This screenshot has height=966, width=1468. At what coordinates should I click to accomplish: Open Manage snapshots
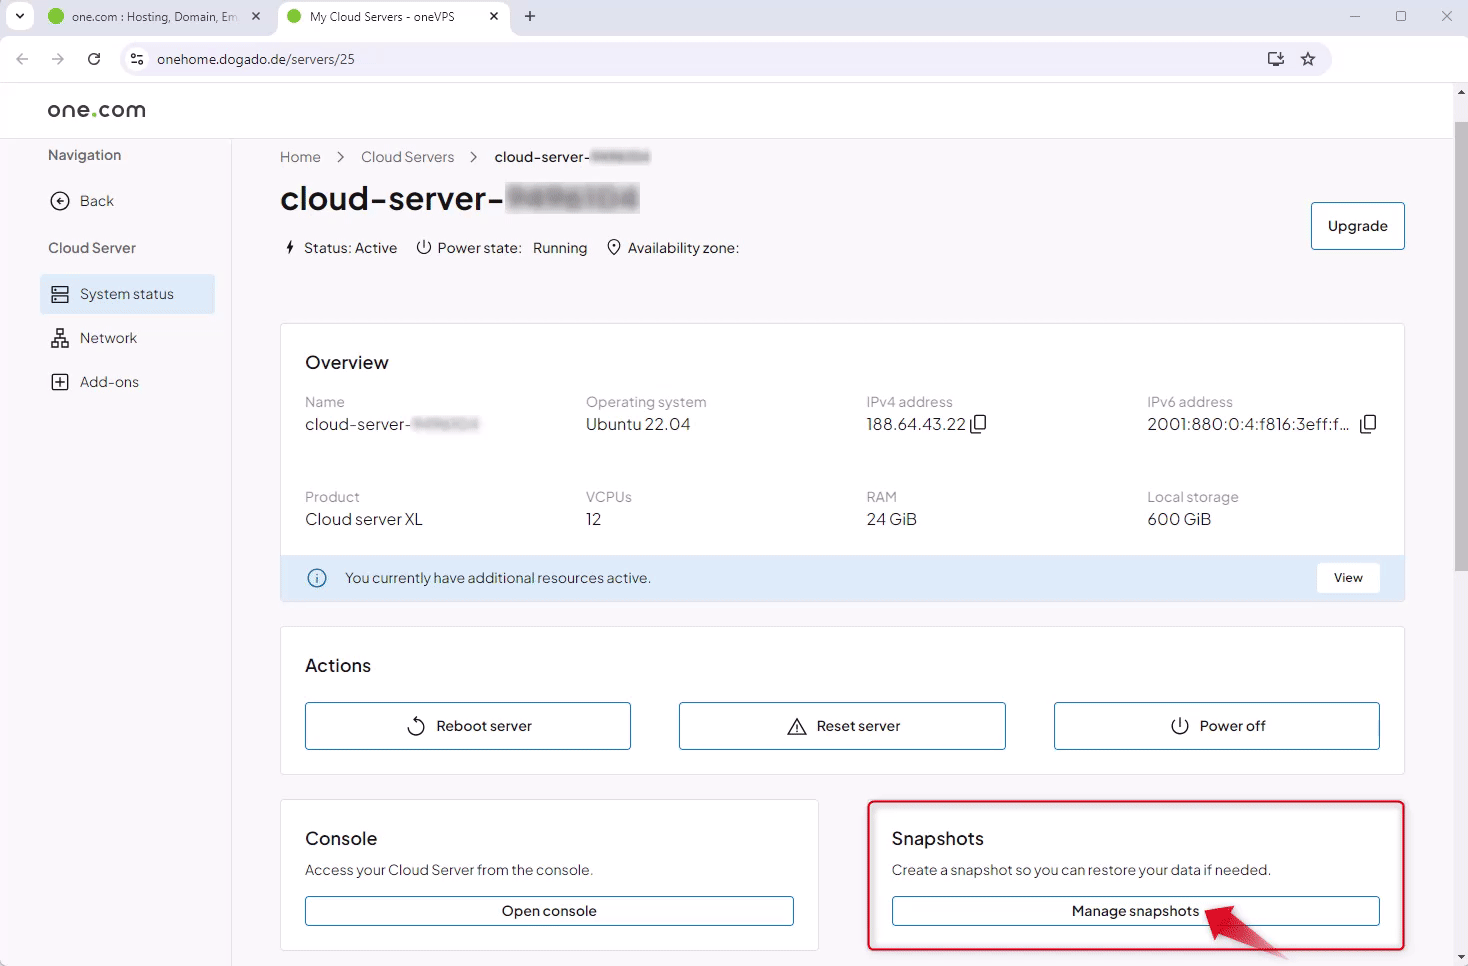(1135, 910)
